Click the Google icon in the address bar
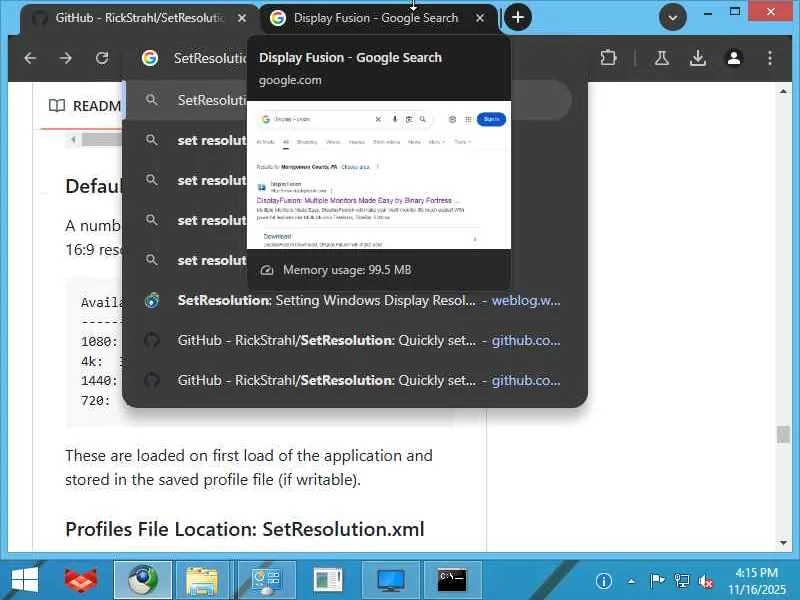The height and width of the screenshot is (600, 800). [x=149, y=58]
